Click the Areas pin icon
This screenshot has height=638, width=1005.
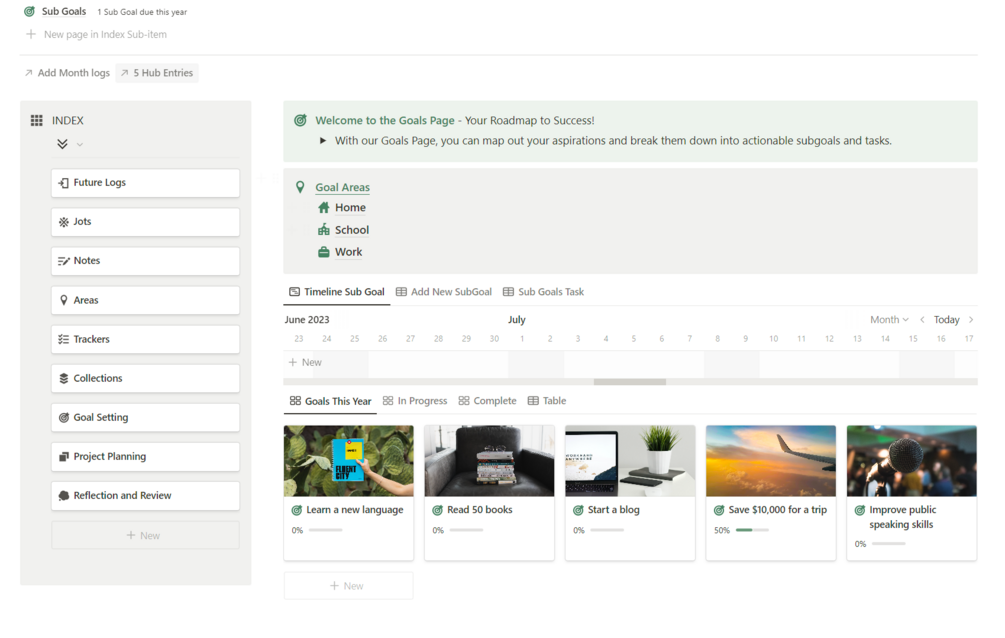(63, 300)
